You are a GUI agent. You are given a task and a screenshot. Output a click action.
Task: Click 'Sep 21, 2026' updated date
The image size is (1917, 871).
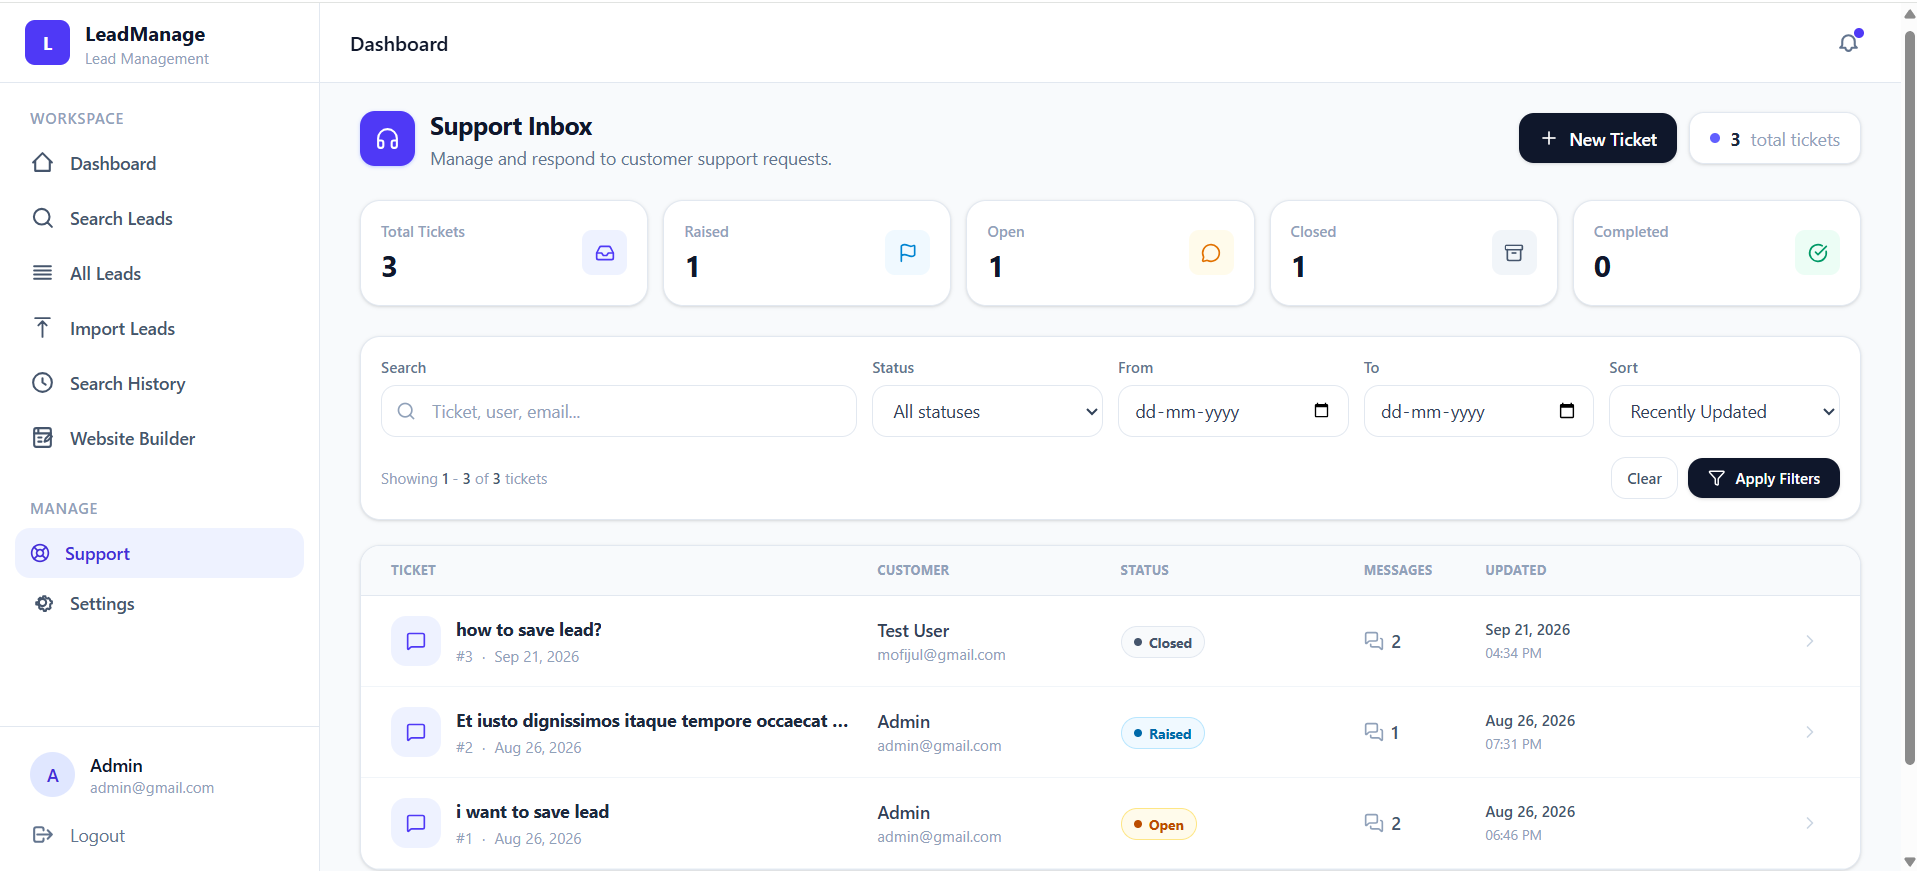[1527, 629]
